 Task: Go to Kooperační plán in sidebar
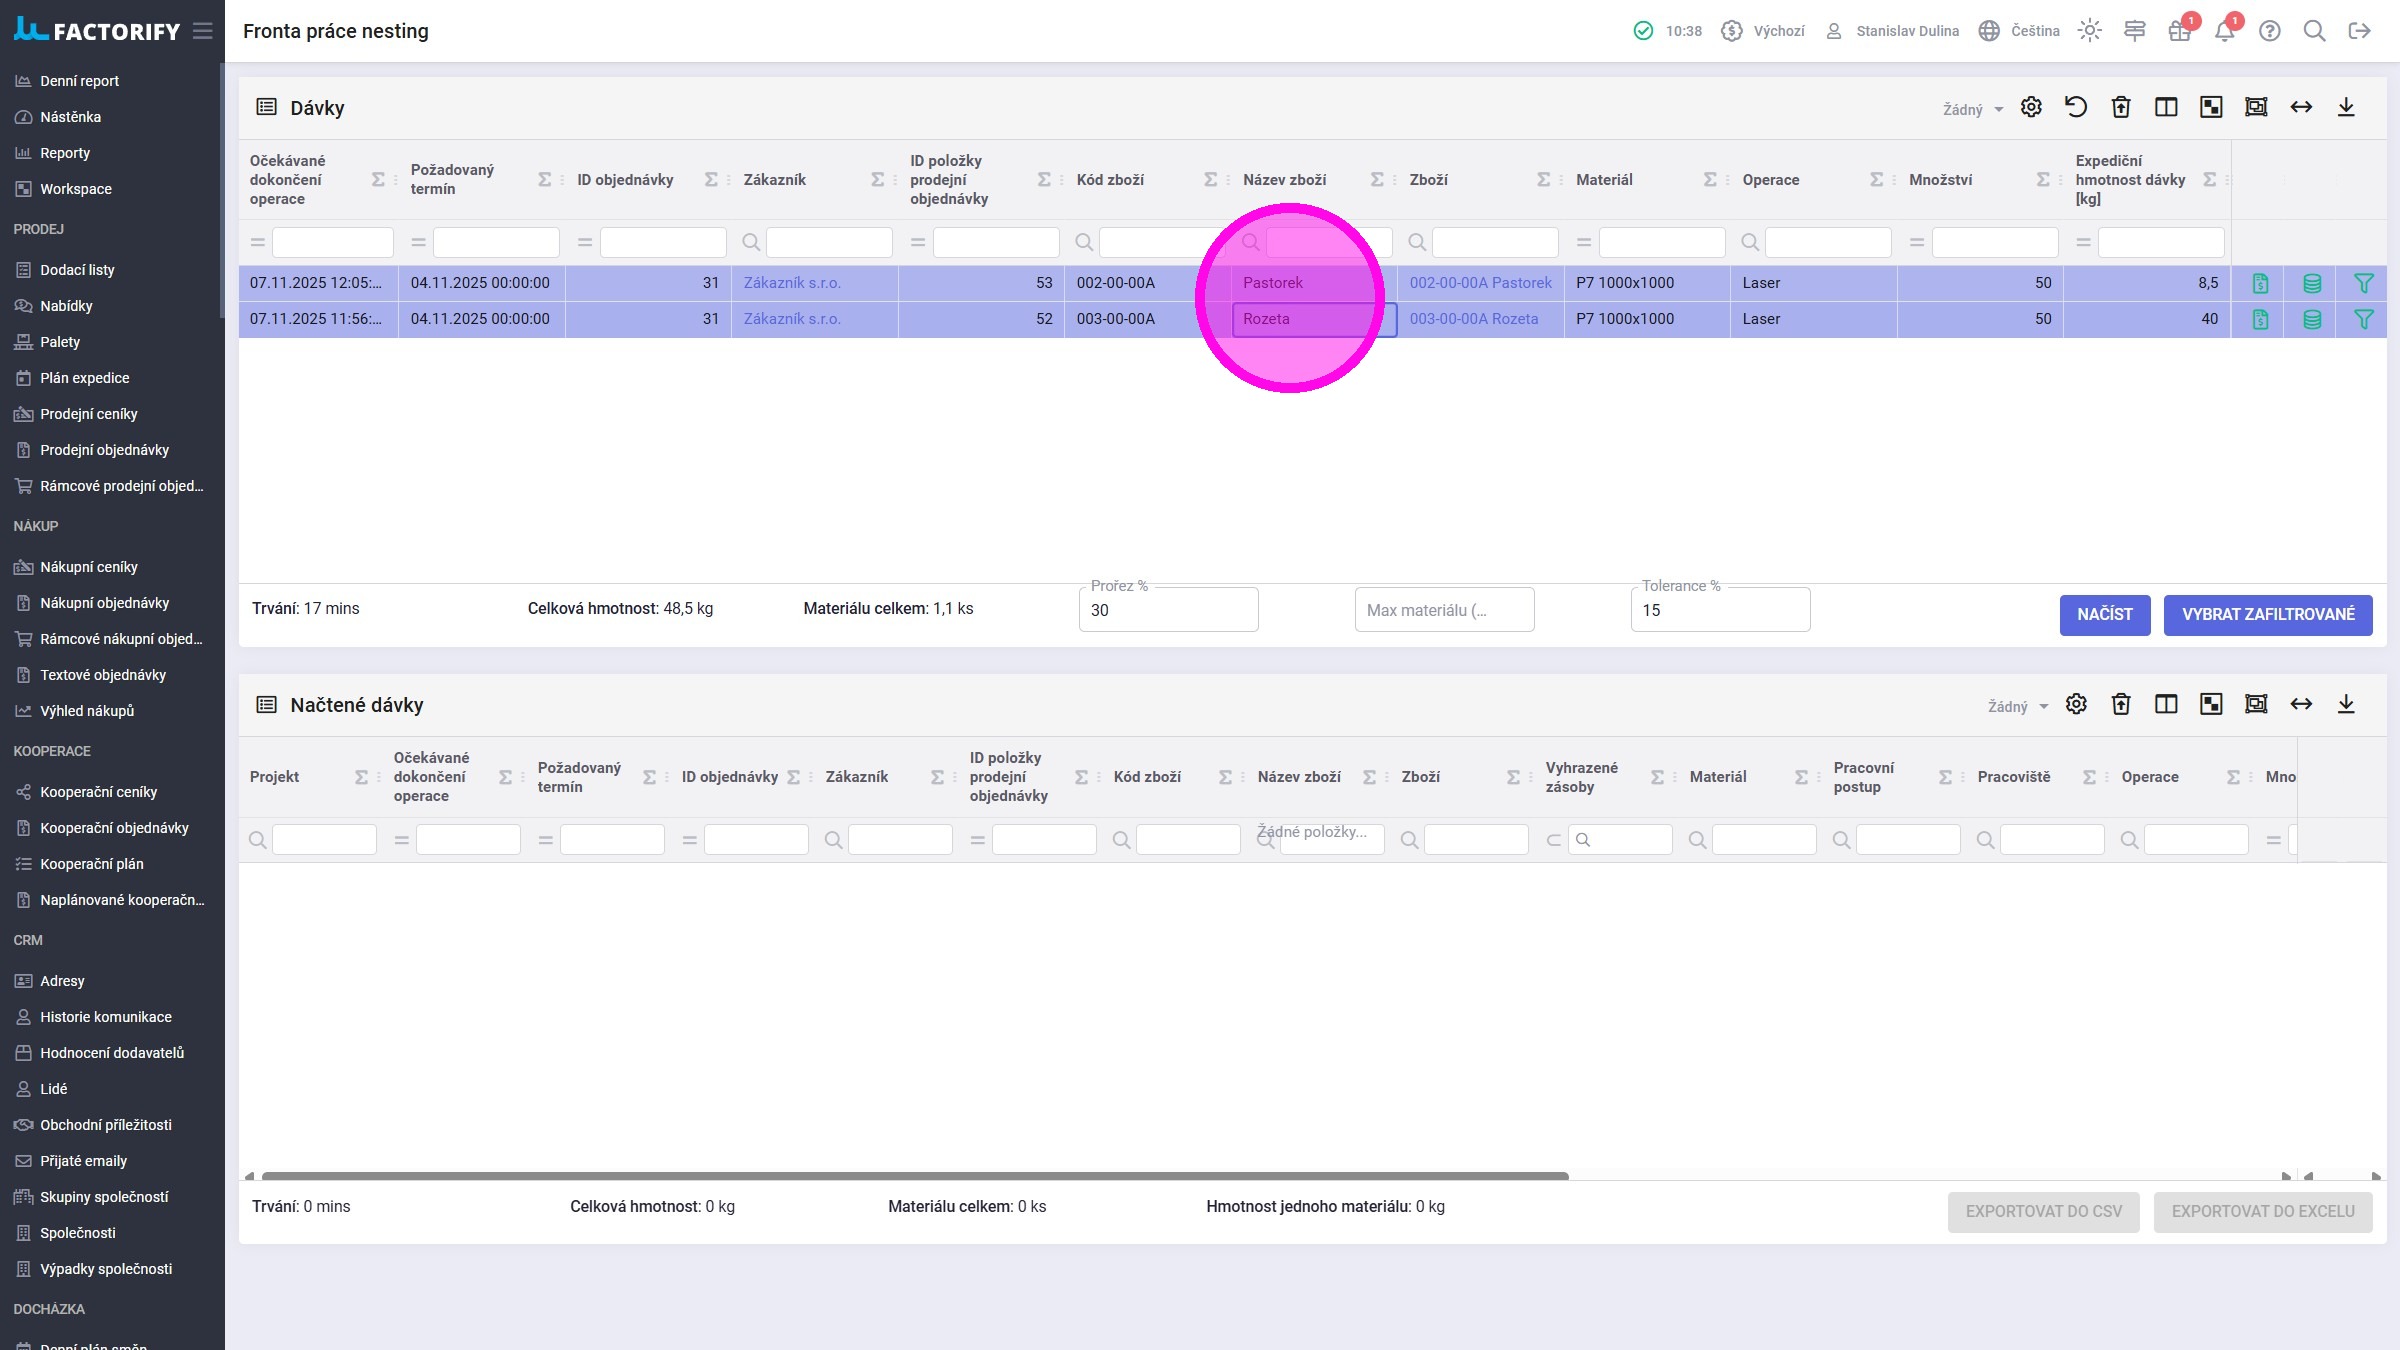(x=91, y=864)
